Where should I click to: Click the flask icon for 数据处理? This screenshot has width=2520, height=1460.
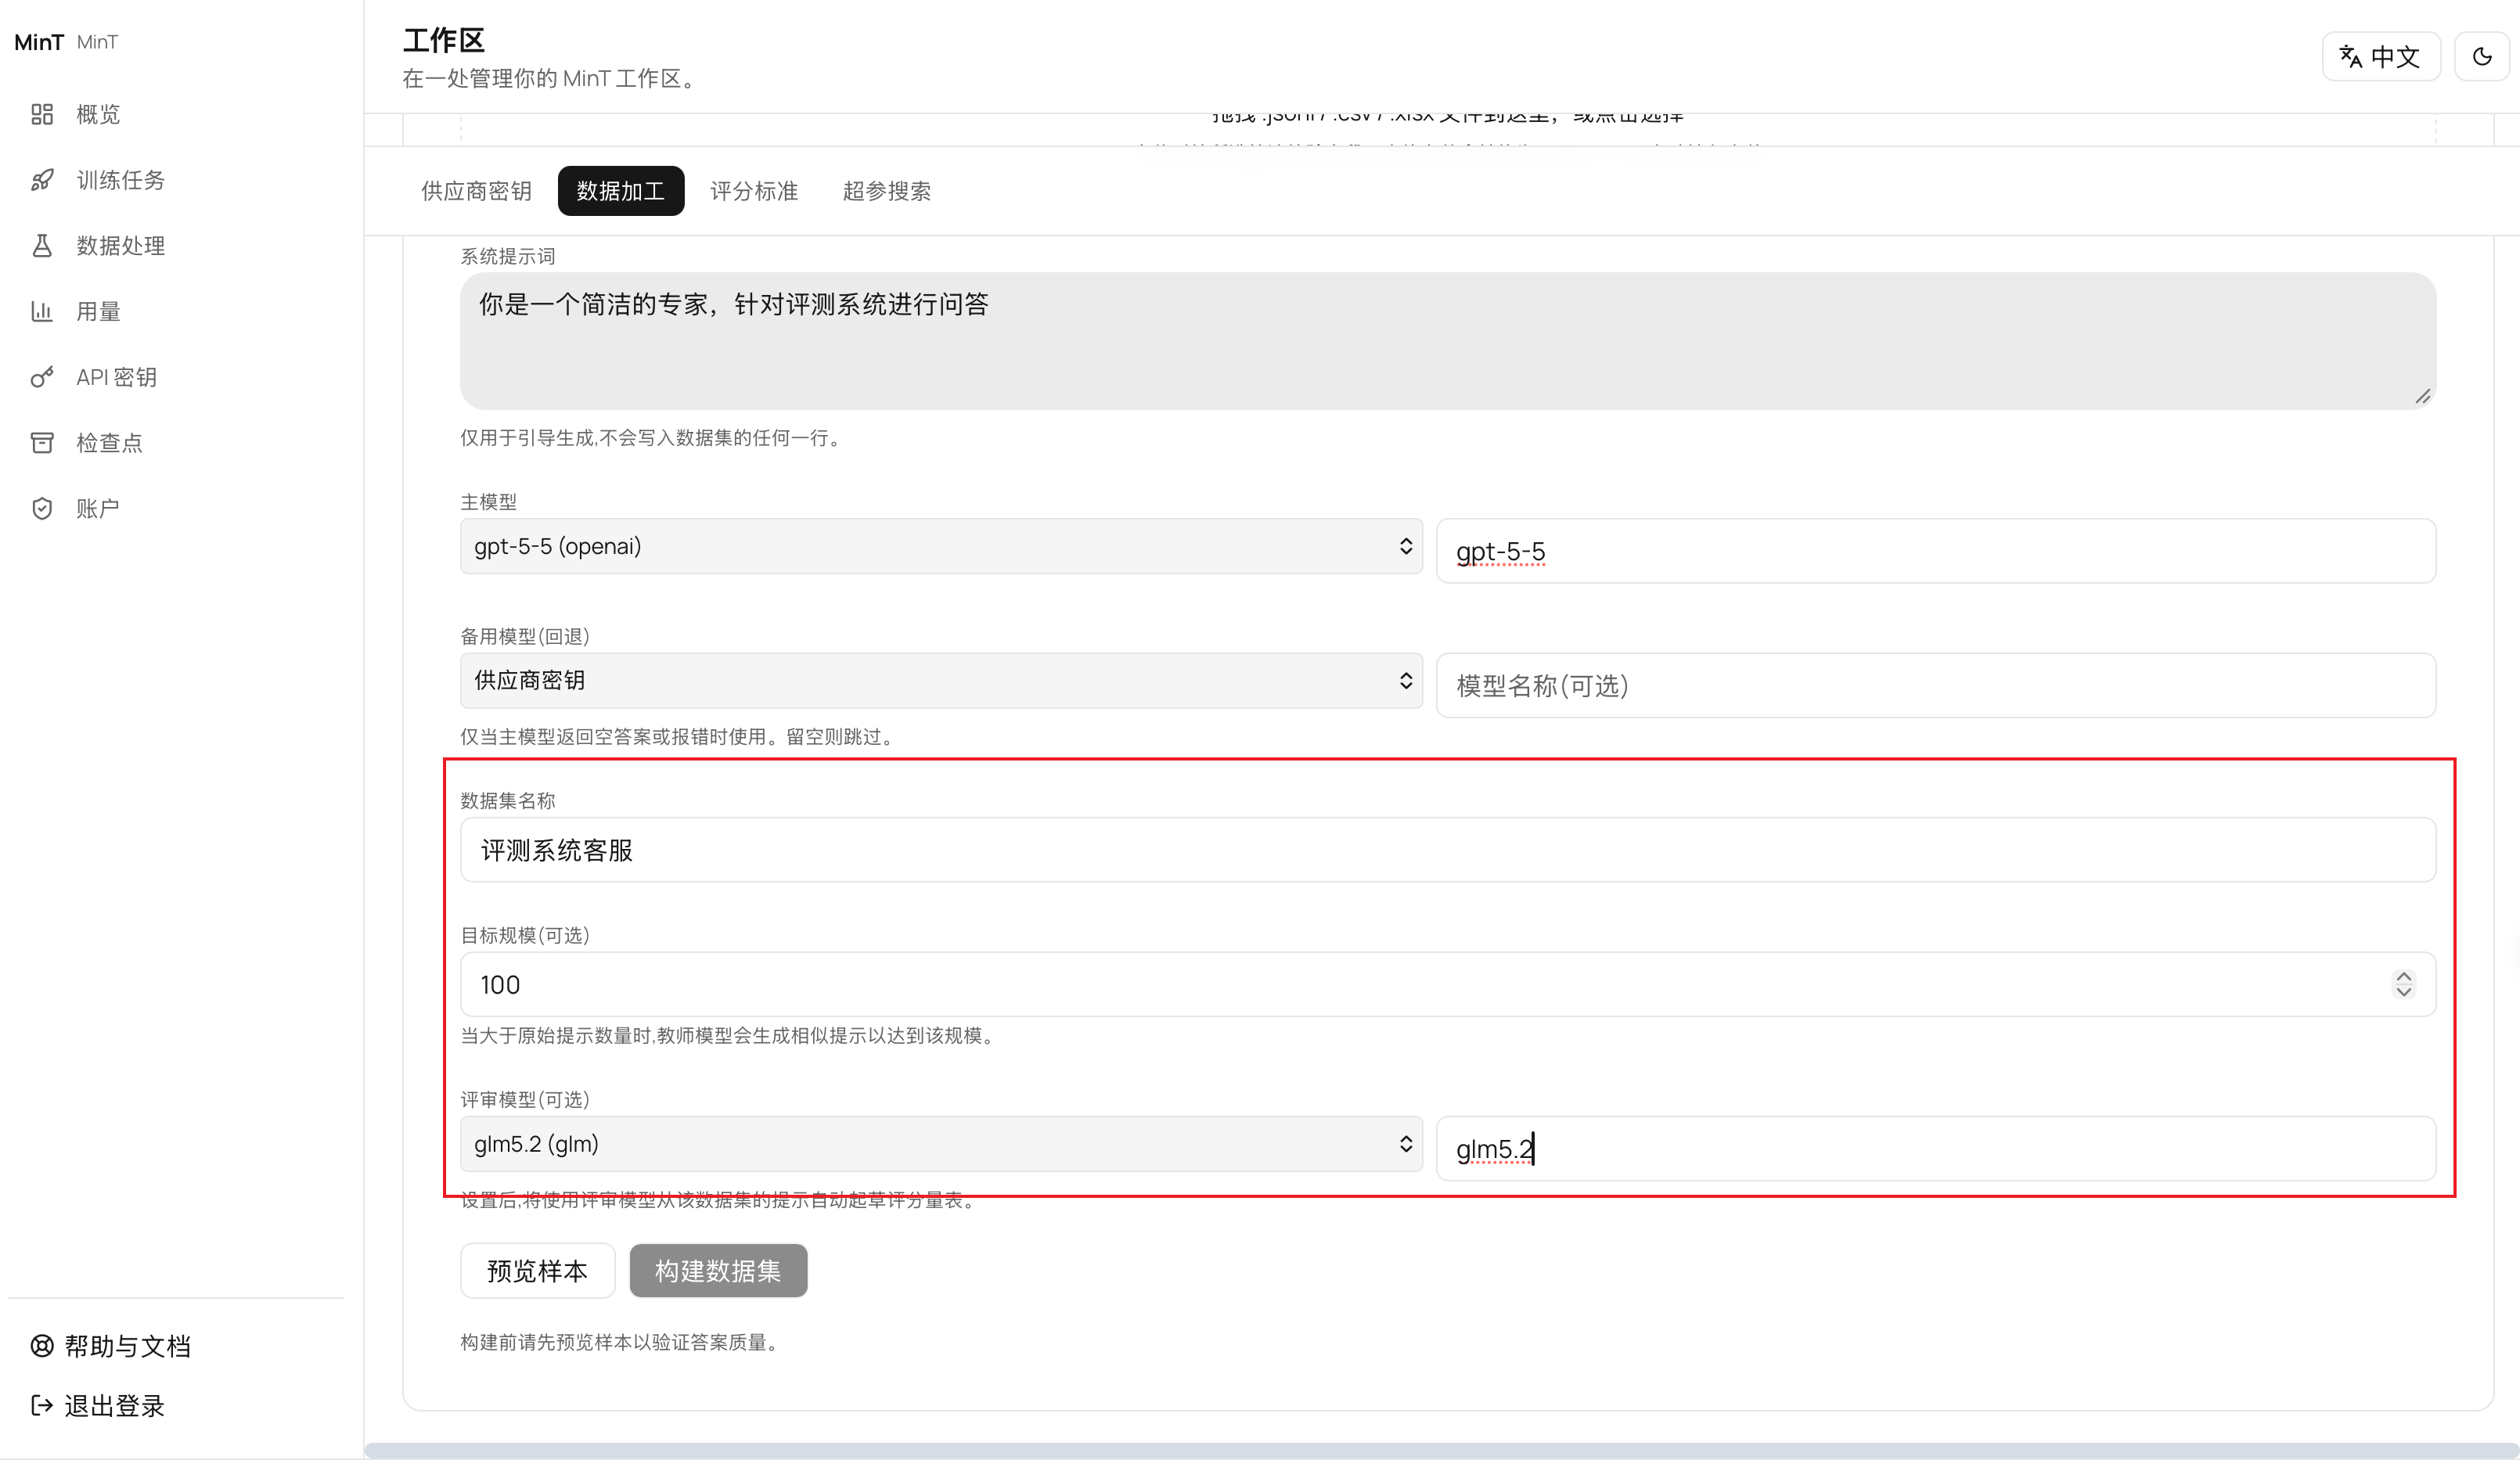(42, 246)
